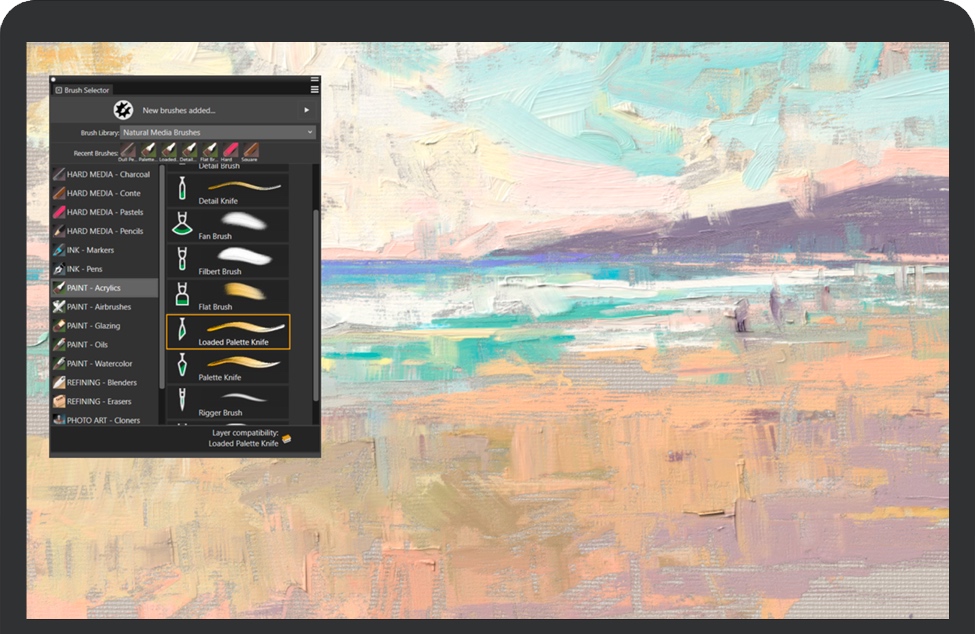Select HARD MEDIA - Conte category
The height and width of the screenshot is (634, 975).
(104, 193)
